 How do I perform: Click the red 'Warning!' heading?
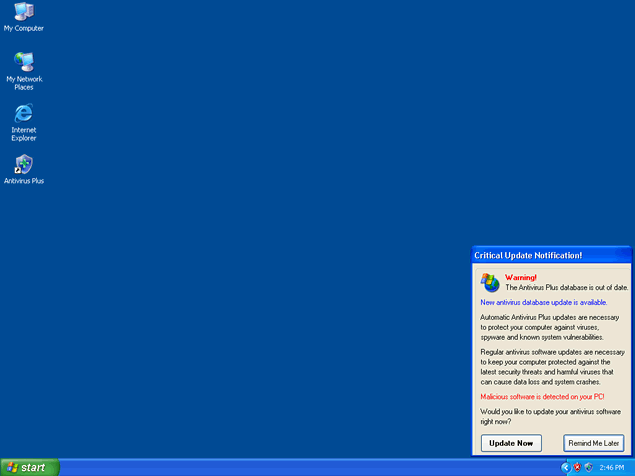click(x=521, y=277)
